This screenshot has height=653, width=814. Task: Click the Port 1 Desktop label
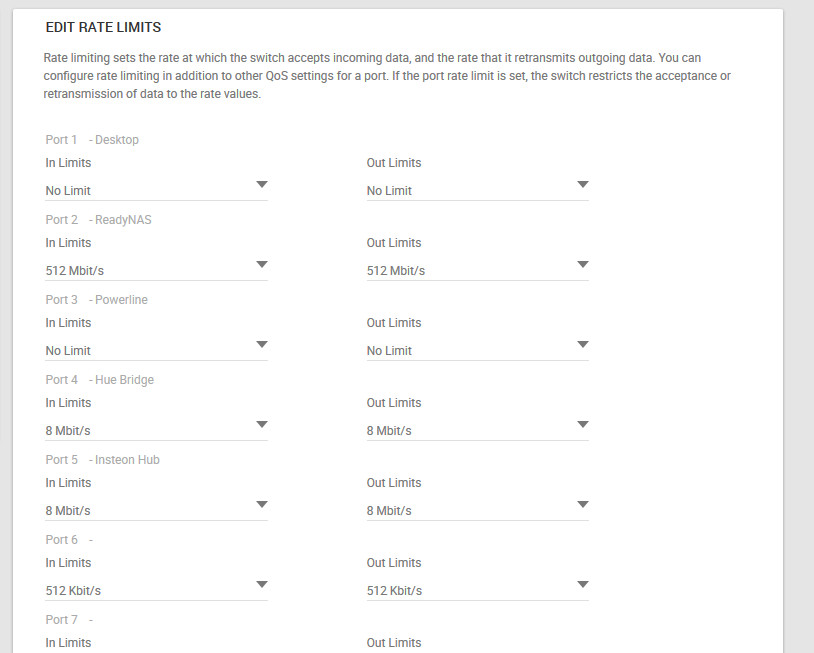pos(92,140)
